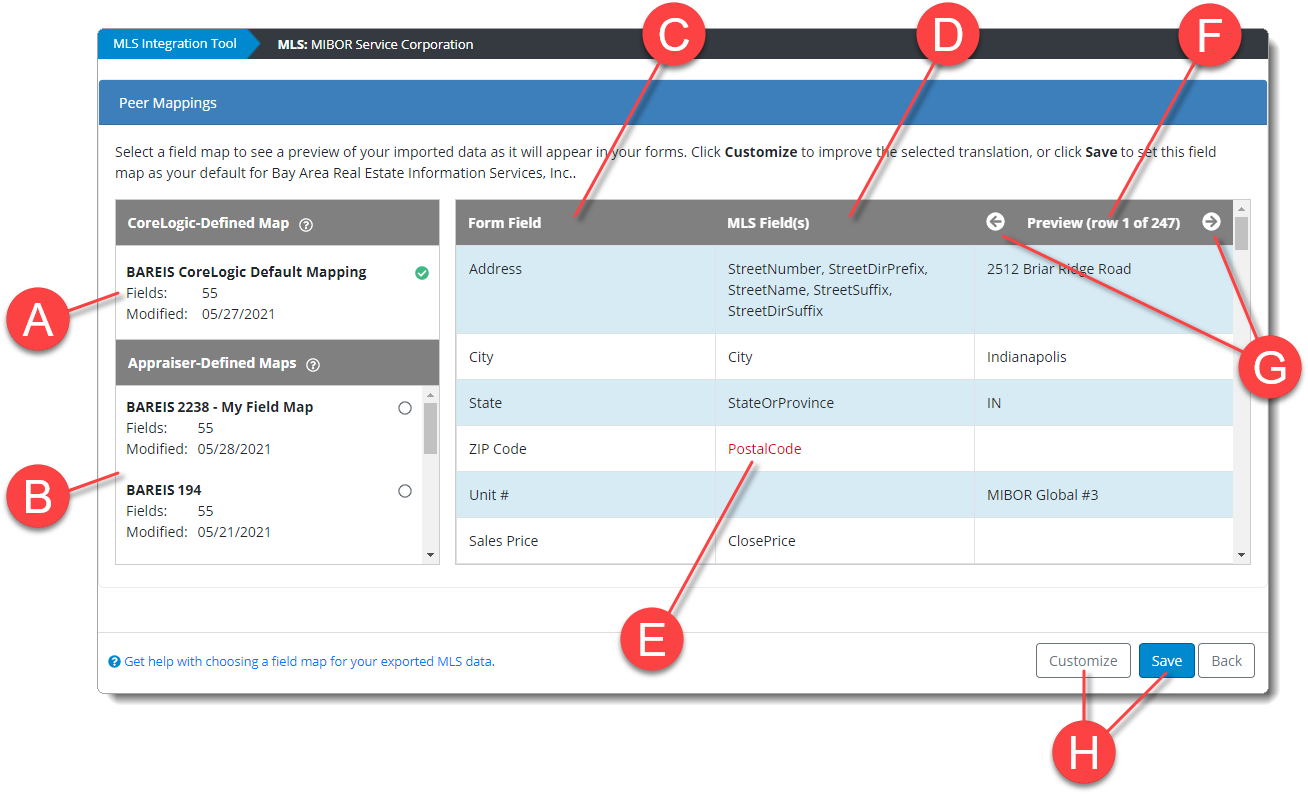Click green checkmark on BAREIS CoreLogic Default Mapping

point(422,273)
